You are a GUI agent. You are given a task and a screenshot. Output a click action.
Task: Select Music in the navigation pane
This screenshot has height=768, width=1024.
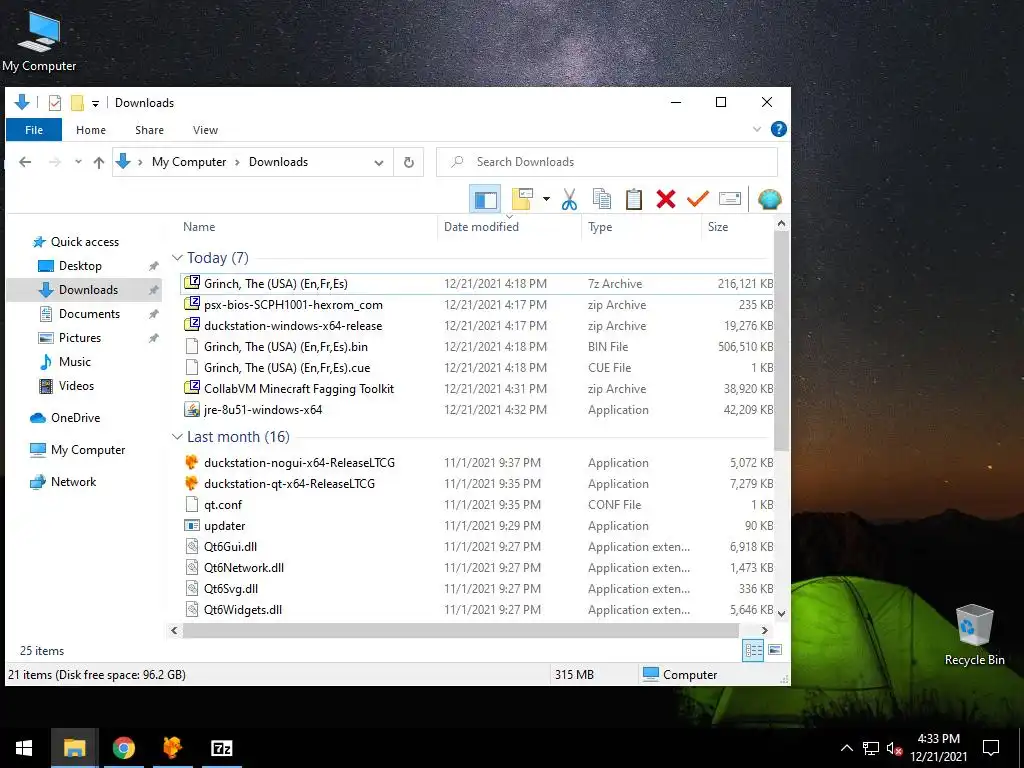pos(74,362)
